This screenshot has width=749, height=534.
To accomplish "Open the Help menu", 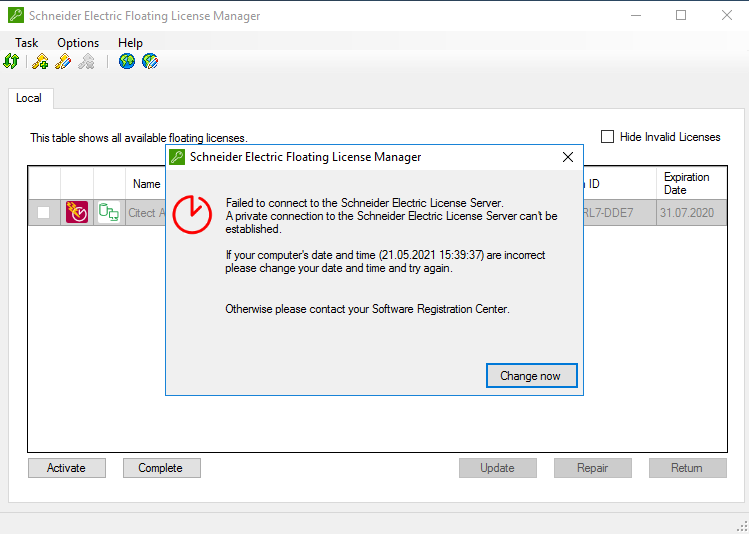I will tap(130, 43).
